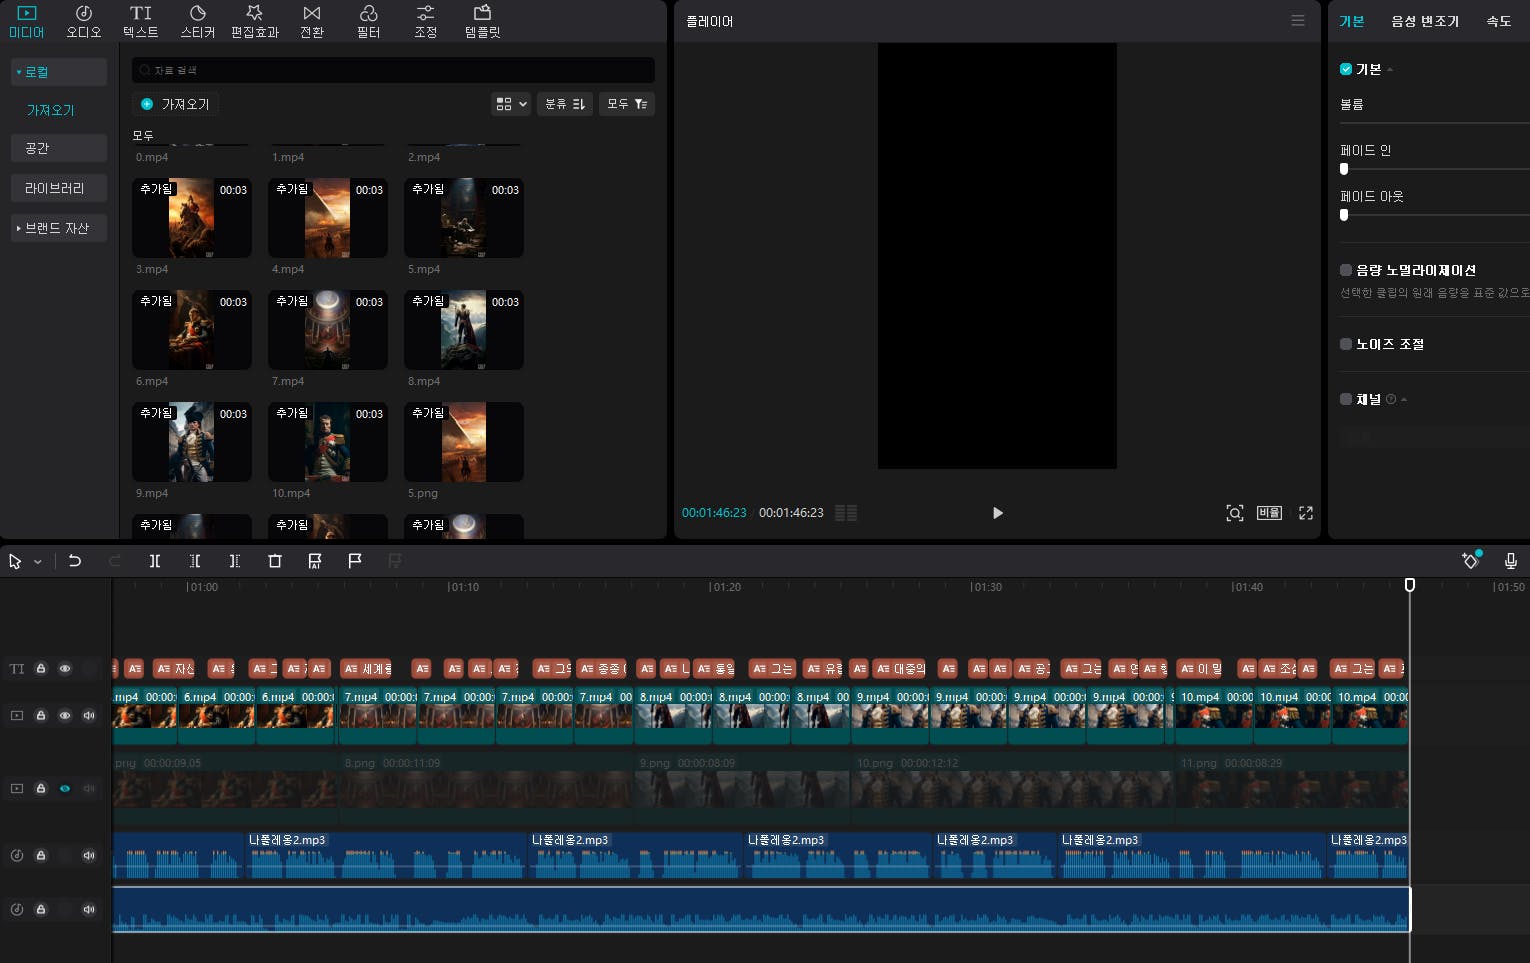Switch to the 음성 변조기 tab

click(1424, 21)
